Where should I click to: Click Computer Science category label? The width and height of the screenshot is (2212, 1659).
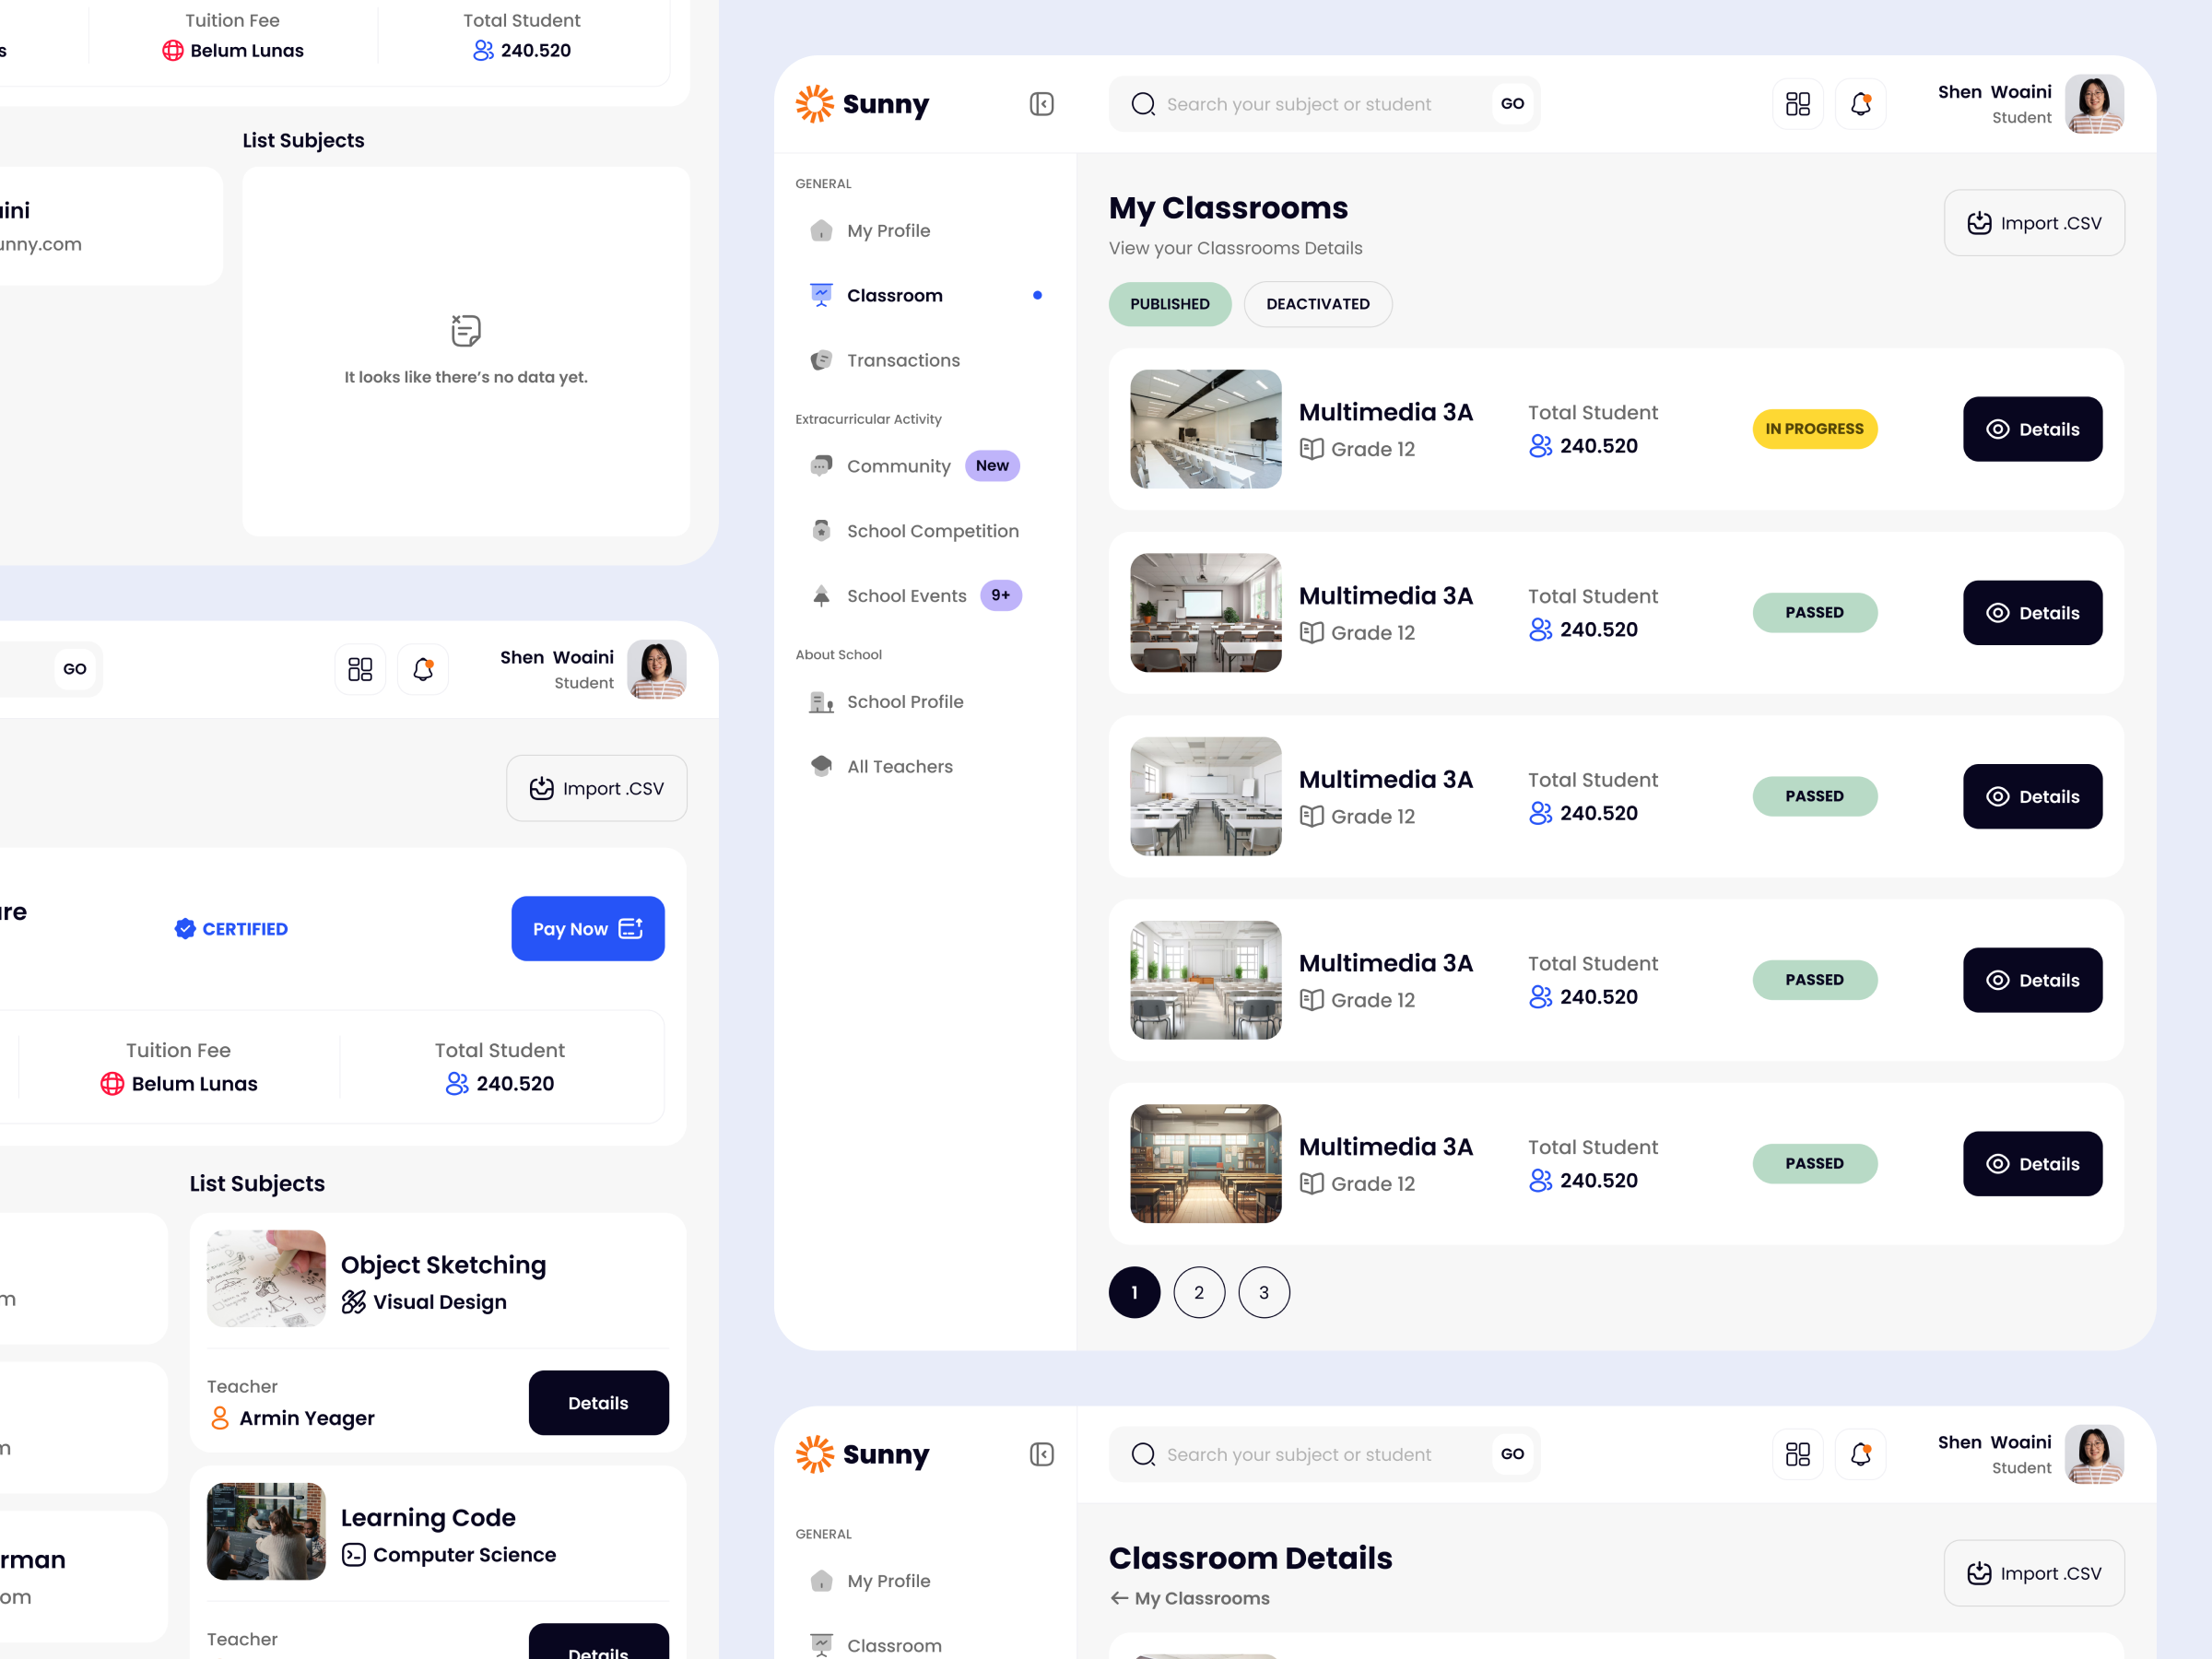(x=464, y=1555)
